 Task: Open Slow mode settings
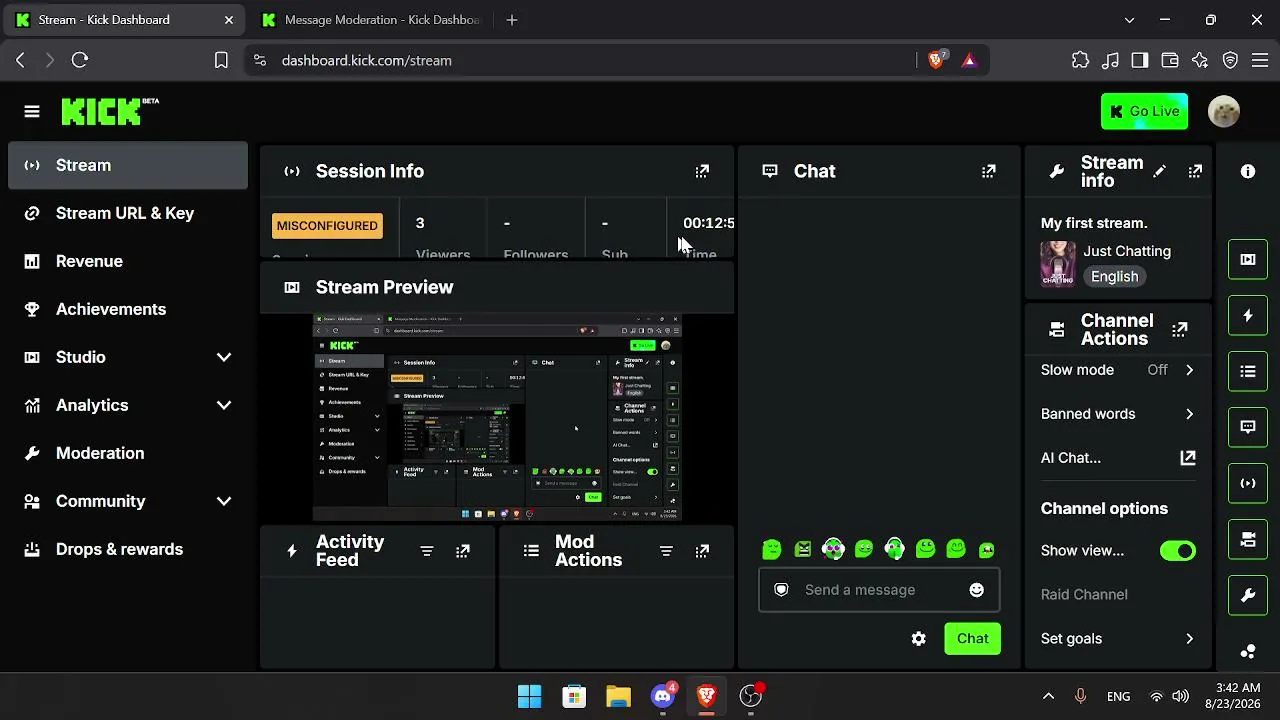coord(1118,370)
